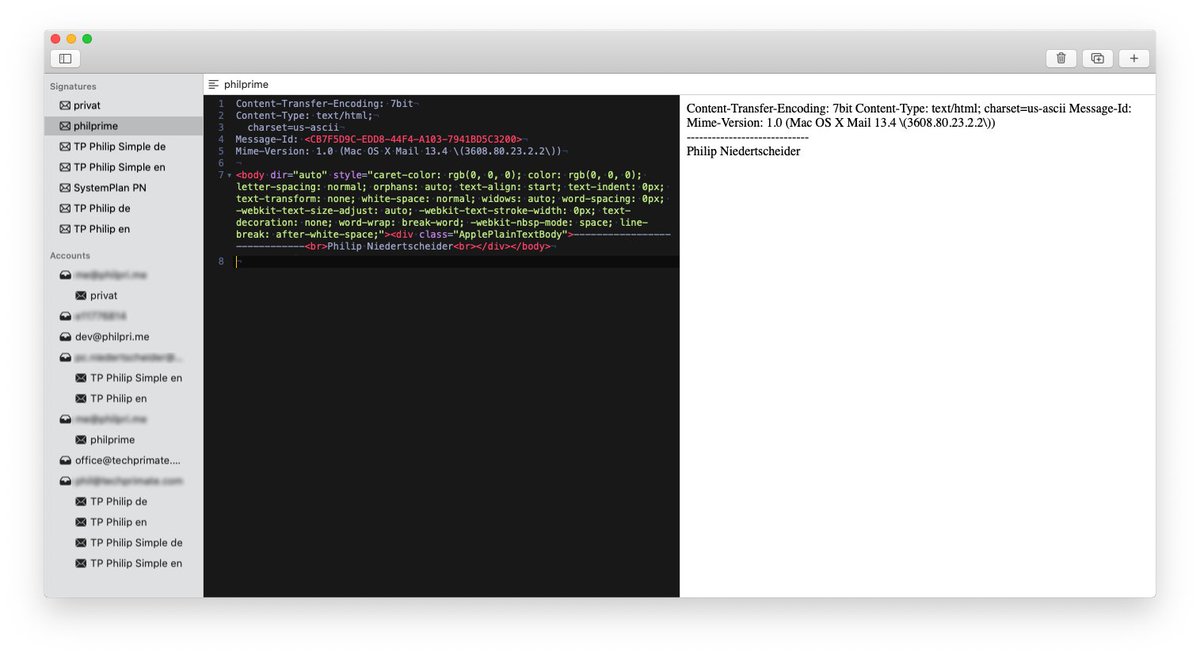
Task: Collapse the body tag with the line 7 fold arrow
Action: [229, 175]
